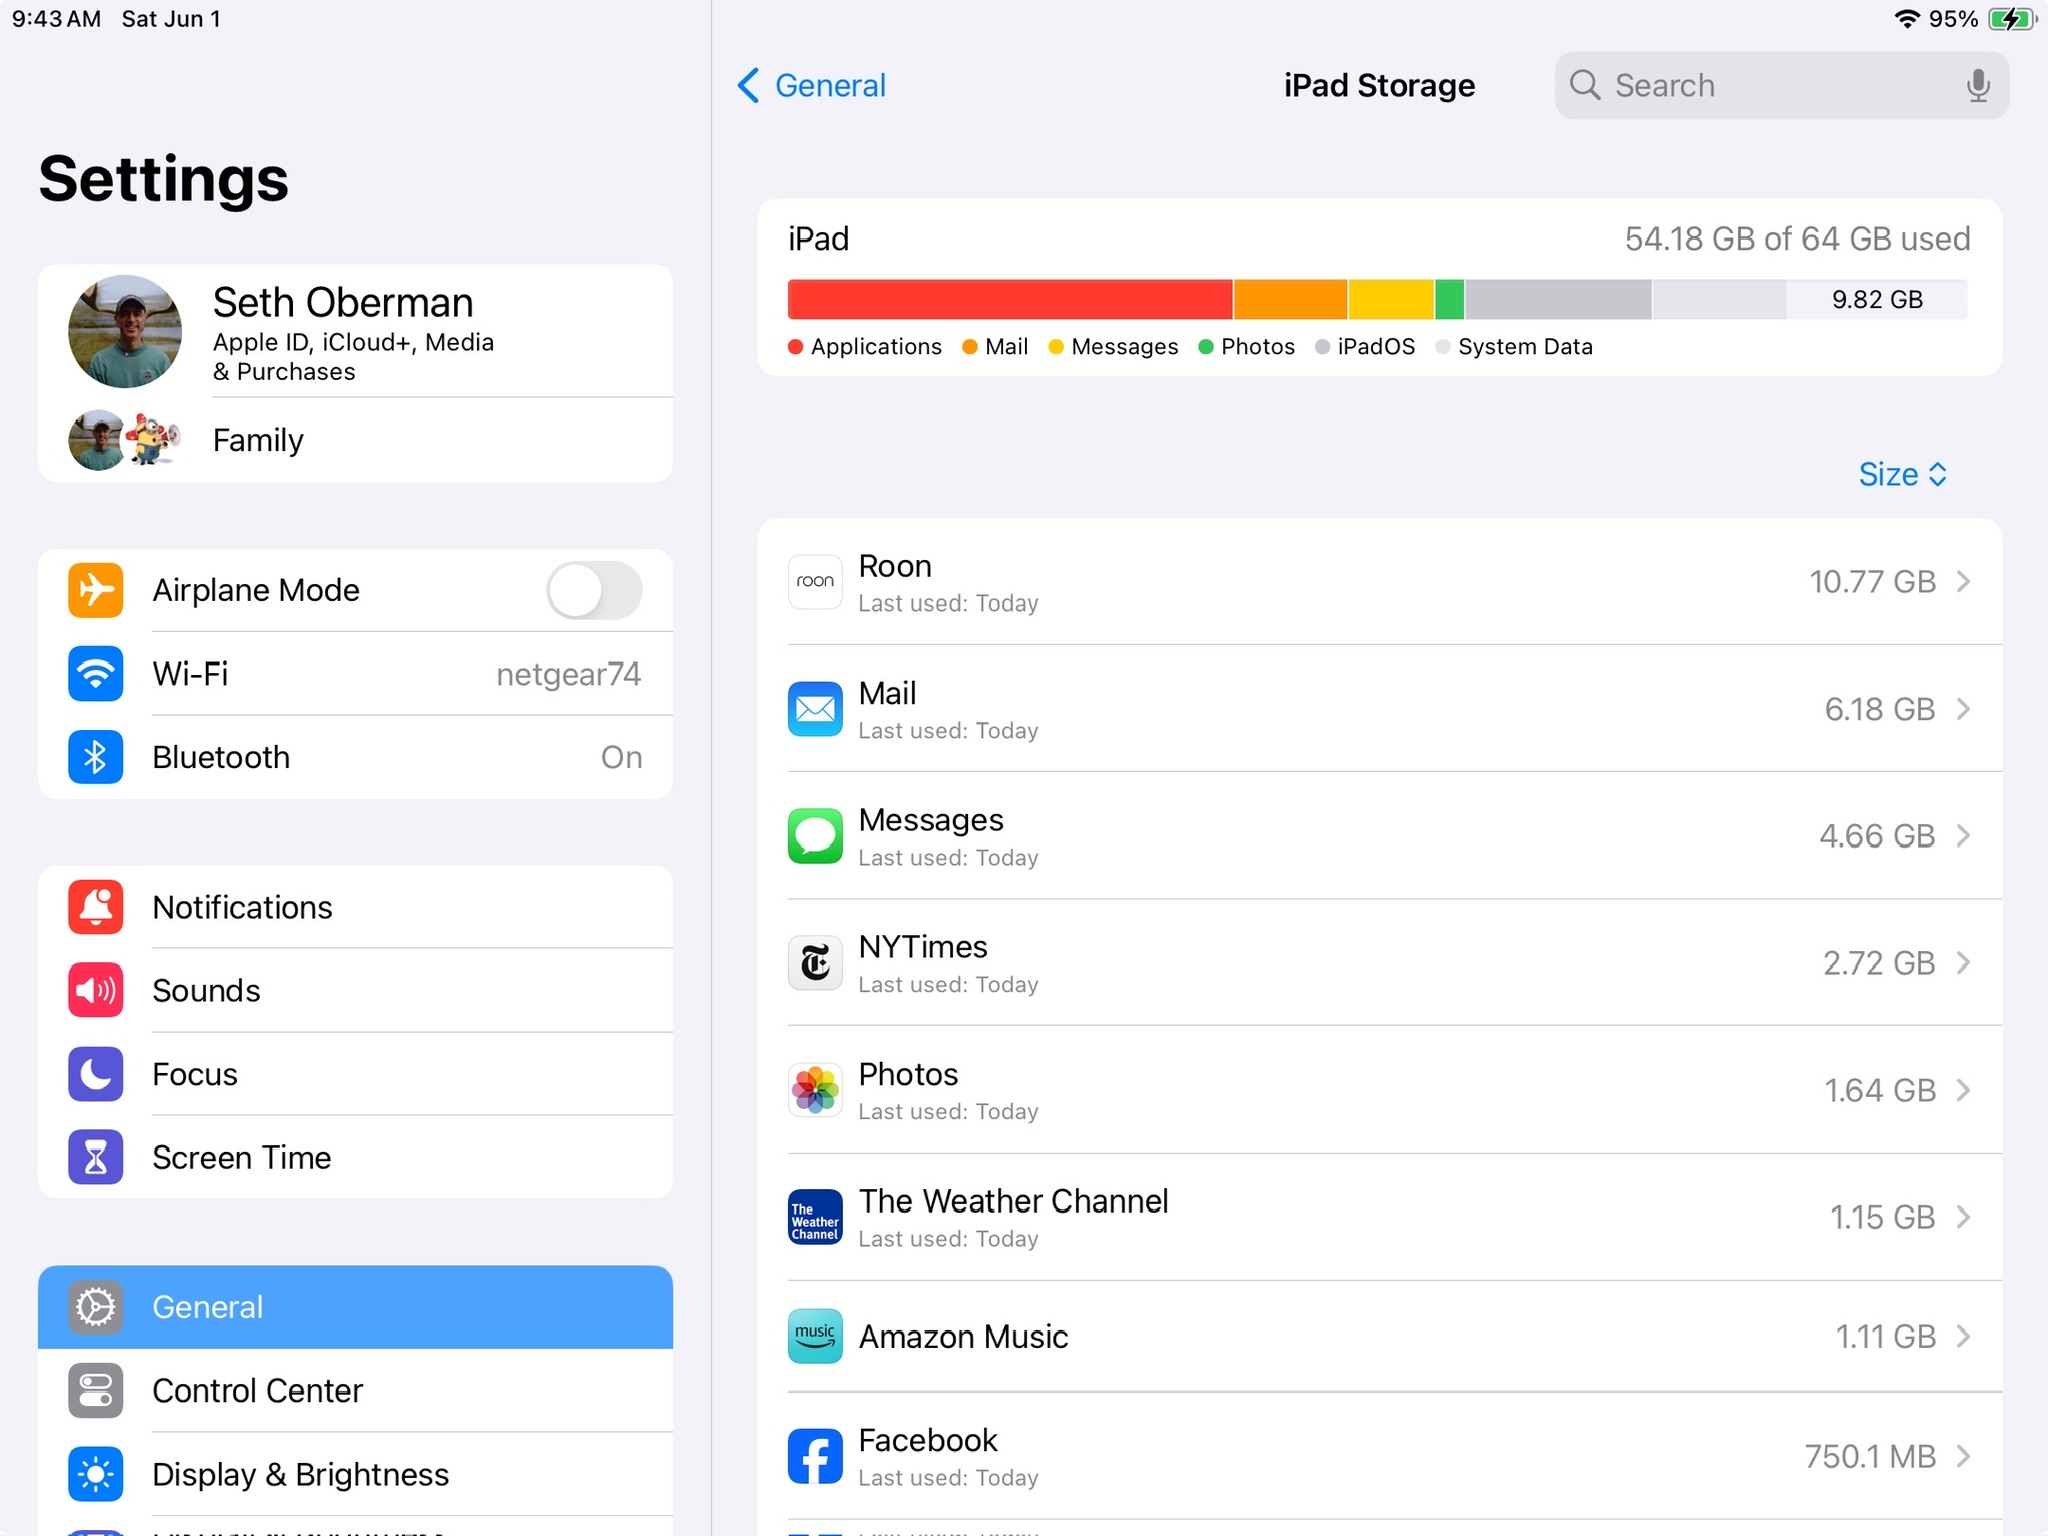Tap the Display & Brightness icon
2048x1536 pixels.
click(95, 1474)
